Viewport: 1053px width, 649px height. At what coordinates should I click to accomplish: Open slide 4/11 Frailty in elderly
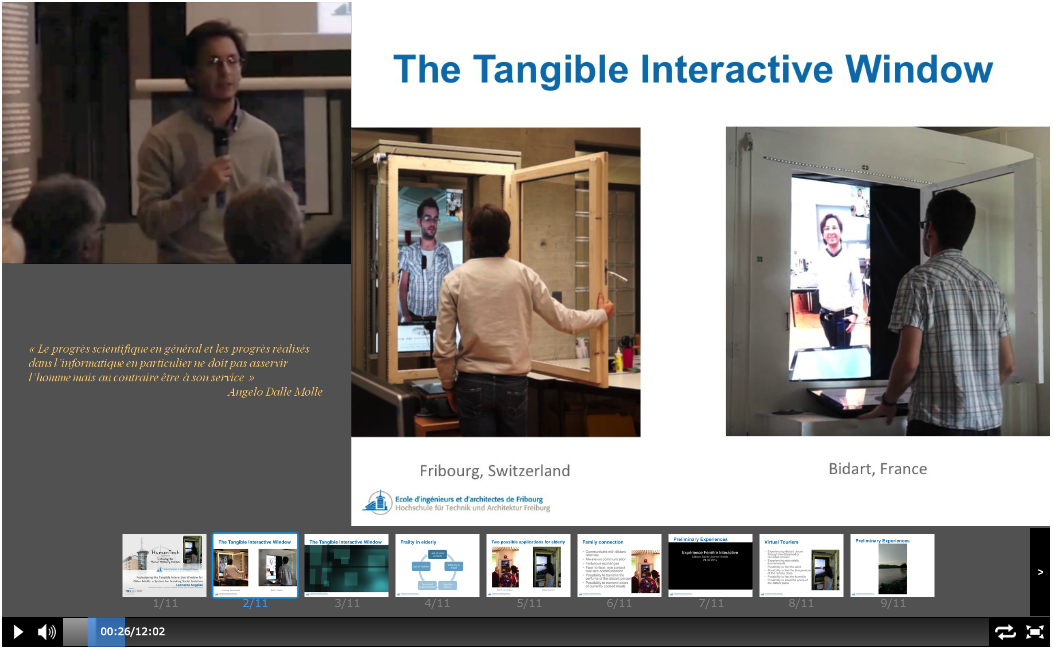point(437,565)
